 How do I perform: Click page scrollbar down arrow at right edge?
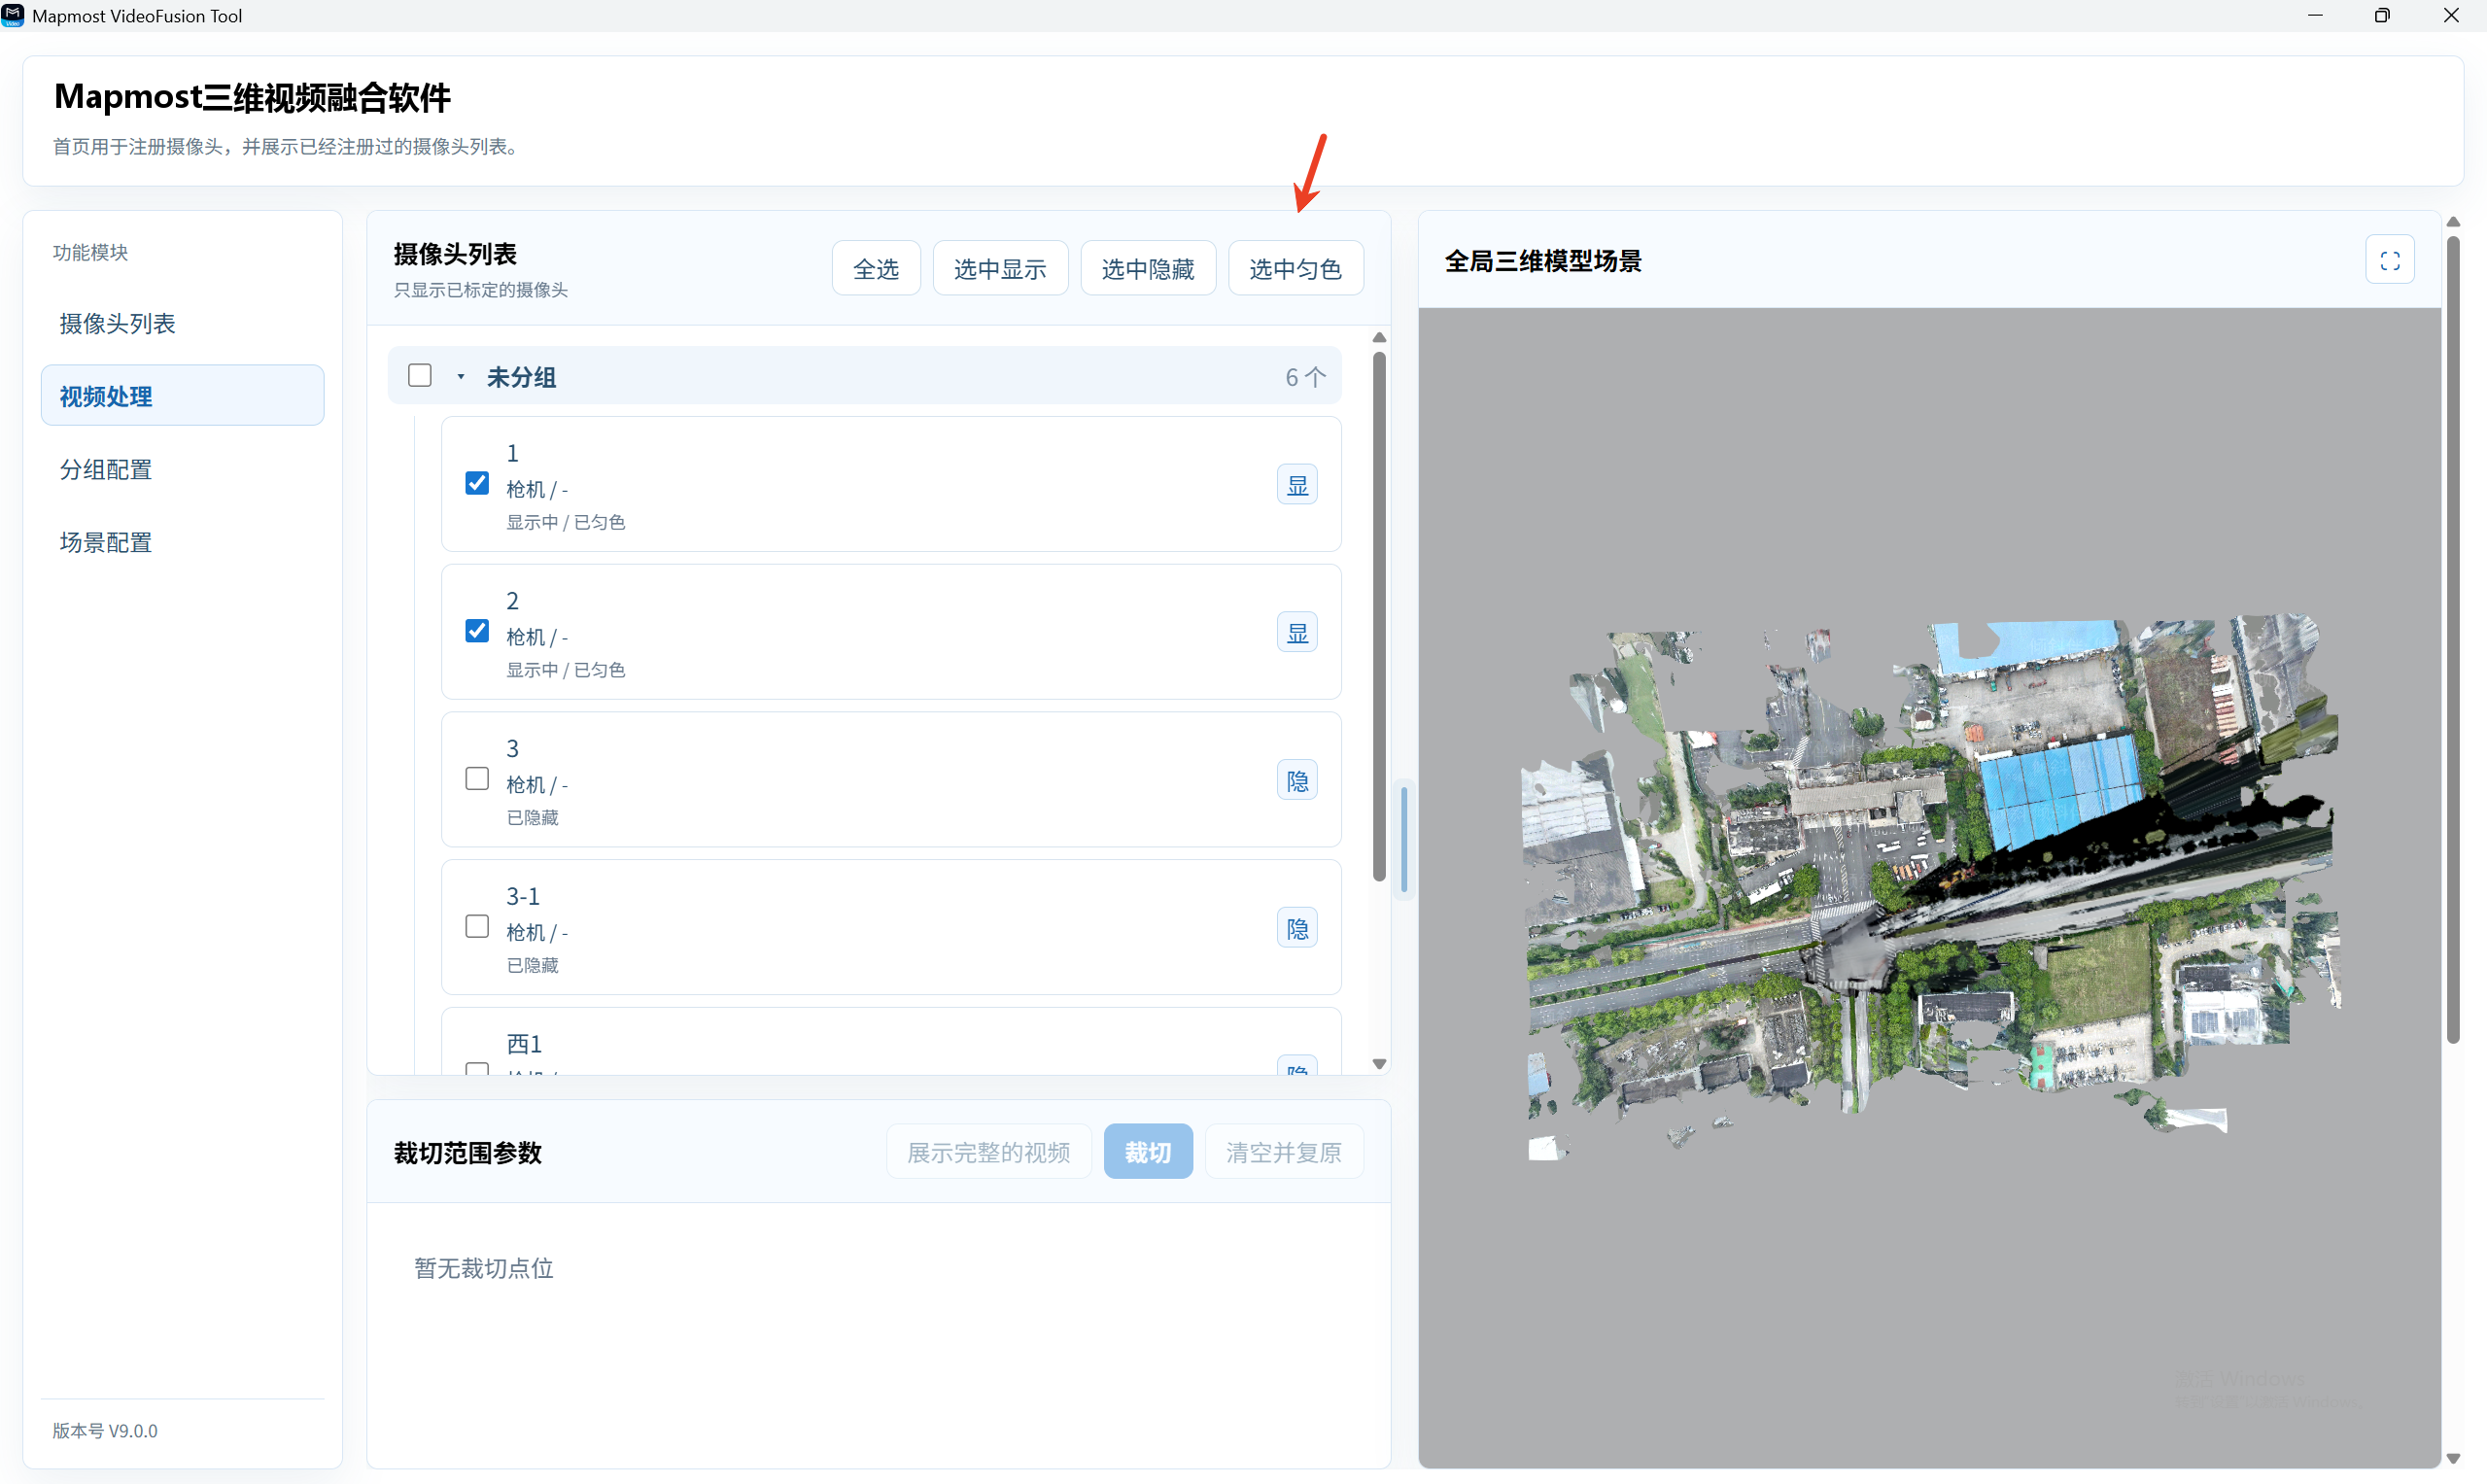coord(2453,1459)
